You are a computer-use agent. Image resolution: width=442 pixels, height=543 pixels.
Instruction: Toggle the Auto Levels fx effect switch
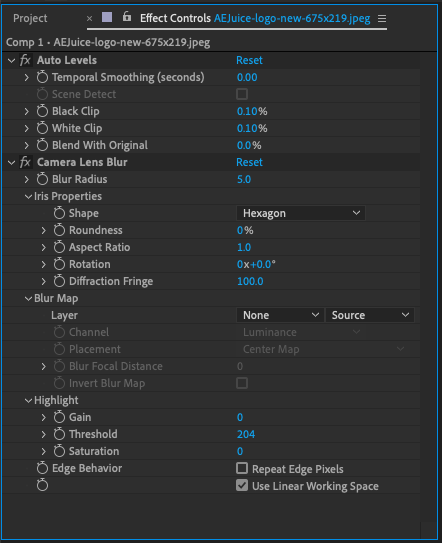click(25, 60)
